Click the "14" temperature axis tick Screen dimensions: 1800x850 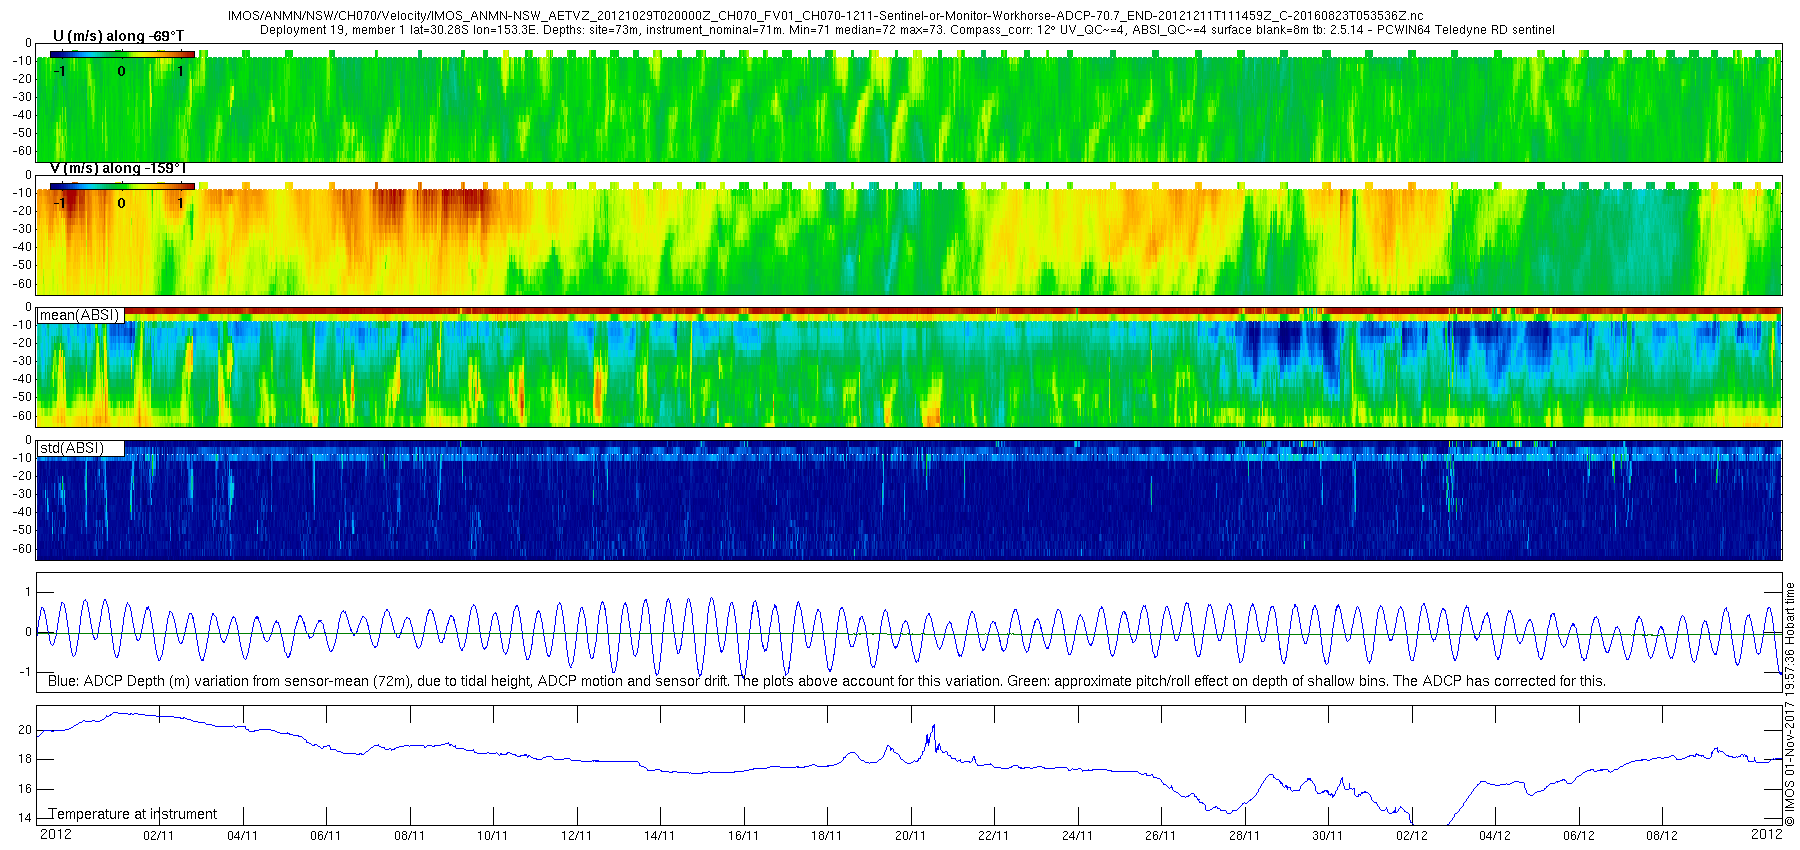pyautogui.click(x=25, y=818)
